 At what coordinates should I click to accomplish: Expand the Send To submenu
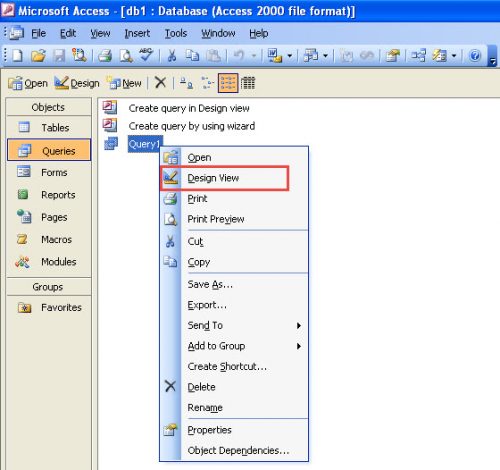299,326
